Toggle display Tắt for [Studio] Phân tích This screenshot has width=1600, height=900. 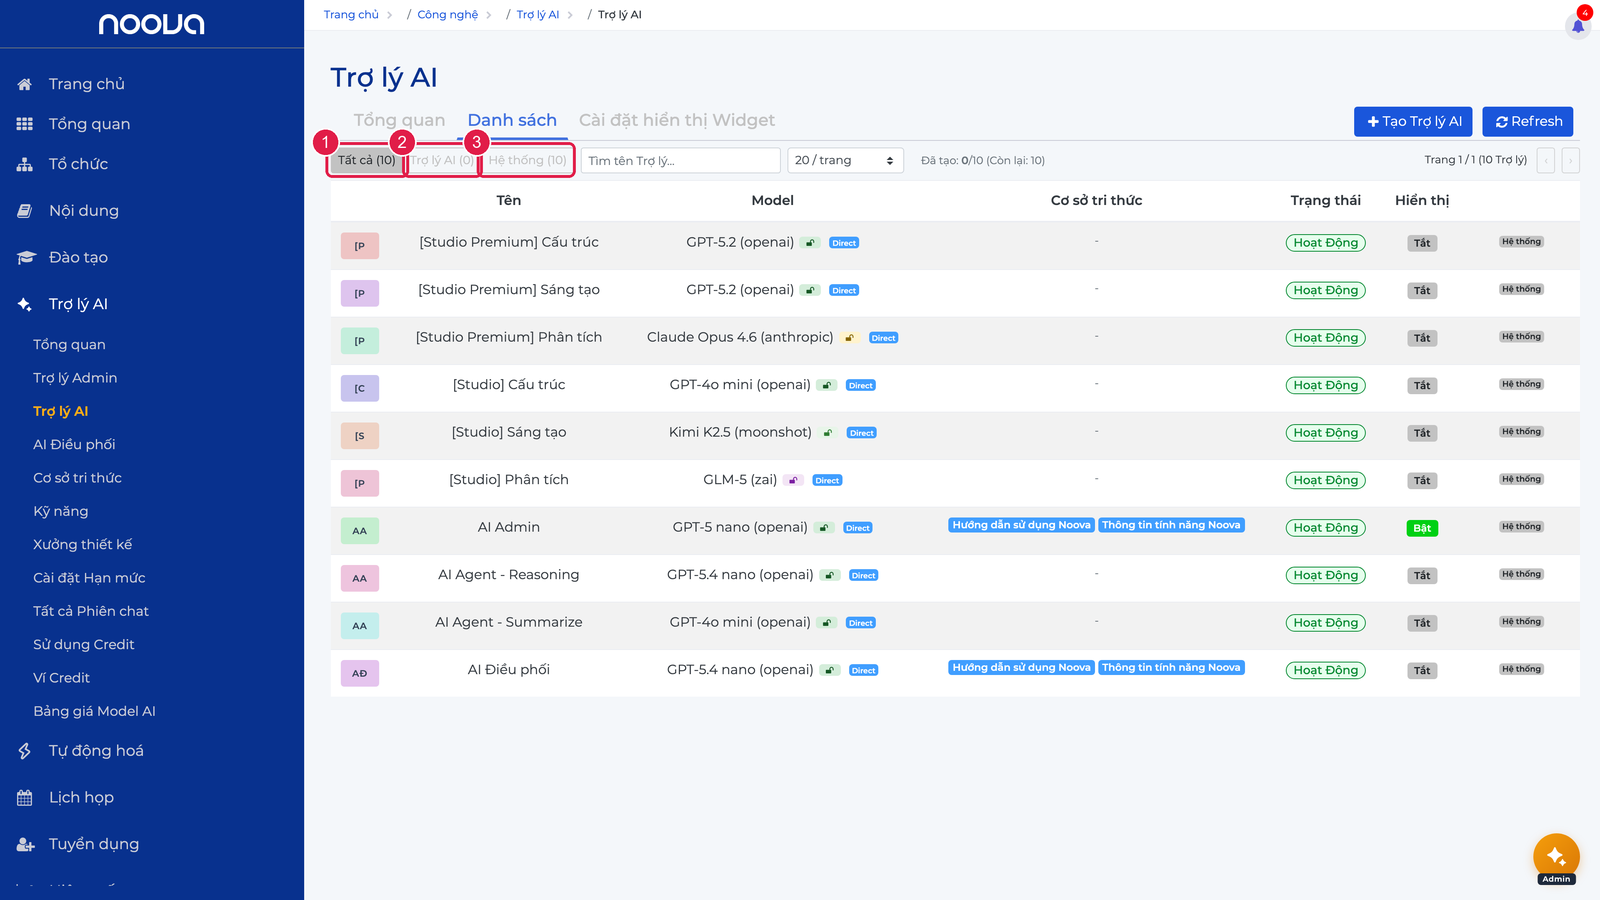(1422, 481)
